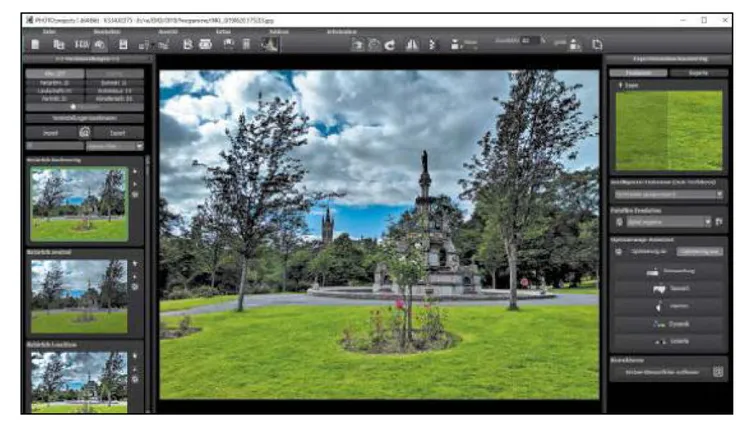Click the icon at the end of the Korrekturen row

click(x=718, y=372)
